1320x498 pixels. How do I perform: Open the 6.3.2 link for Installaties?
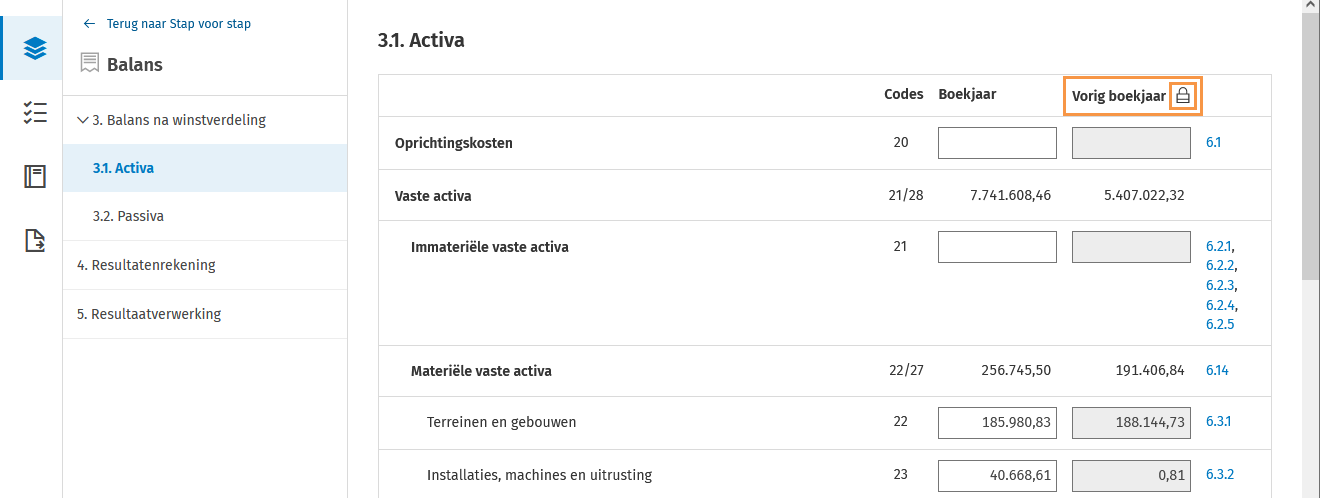pos(1219,475)
